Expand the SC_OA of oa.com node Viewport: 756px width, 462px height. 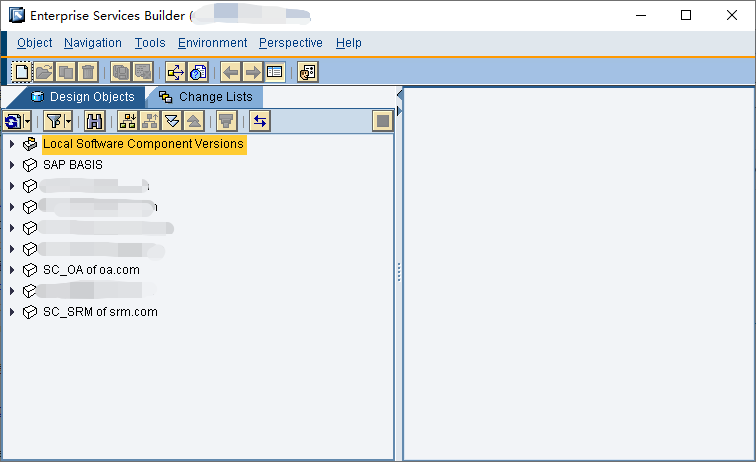[x=12, y=270]
